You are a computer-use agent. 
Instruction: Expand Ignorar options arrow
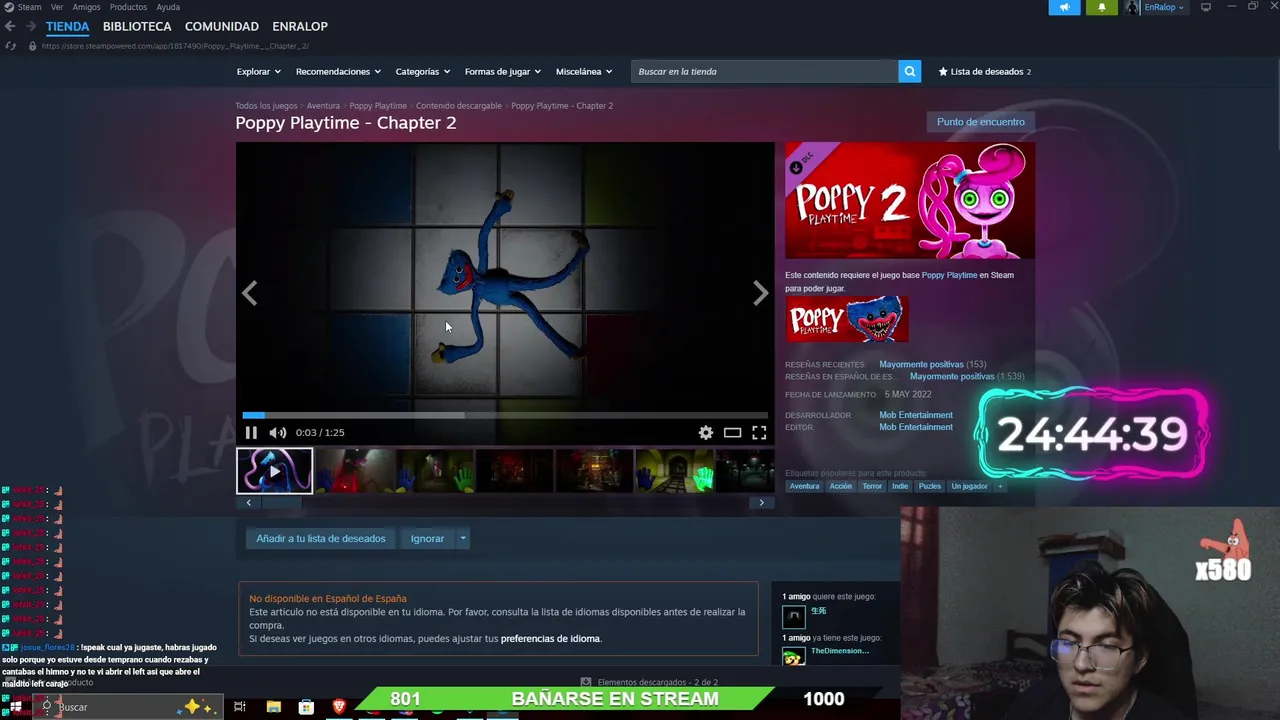(463, 538)
